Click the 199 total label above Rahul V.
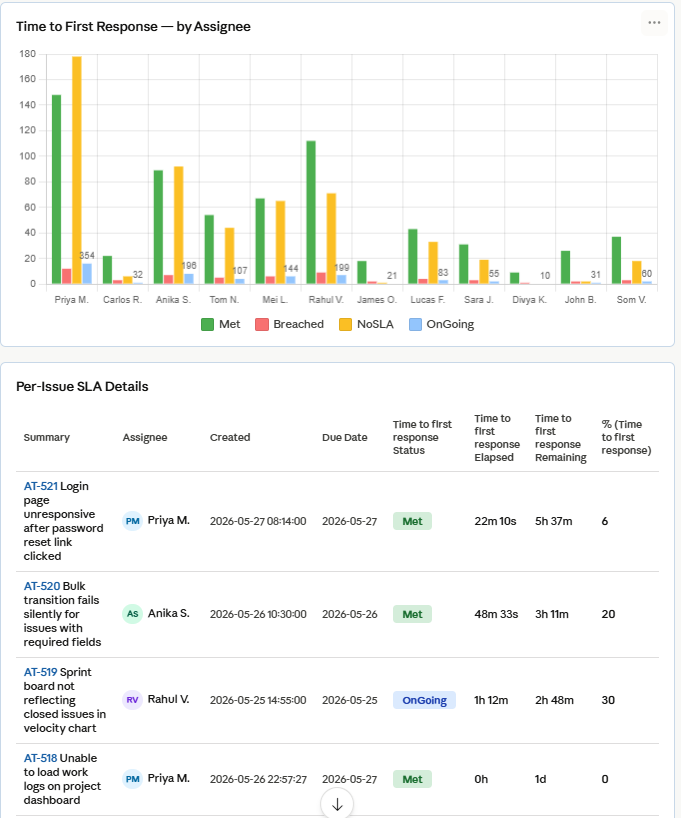The height and width of the screenshot is (818, 681). [x=342, y=268]
